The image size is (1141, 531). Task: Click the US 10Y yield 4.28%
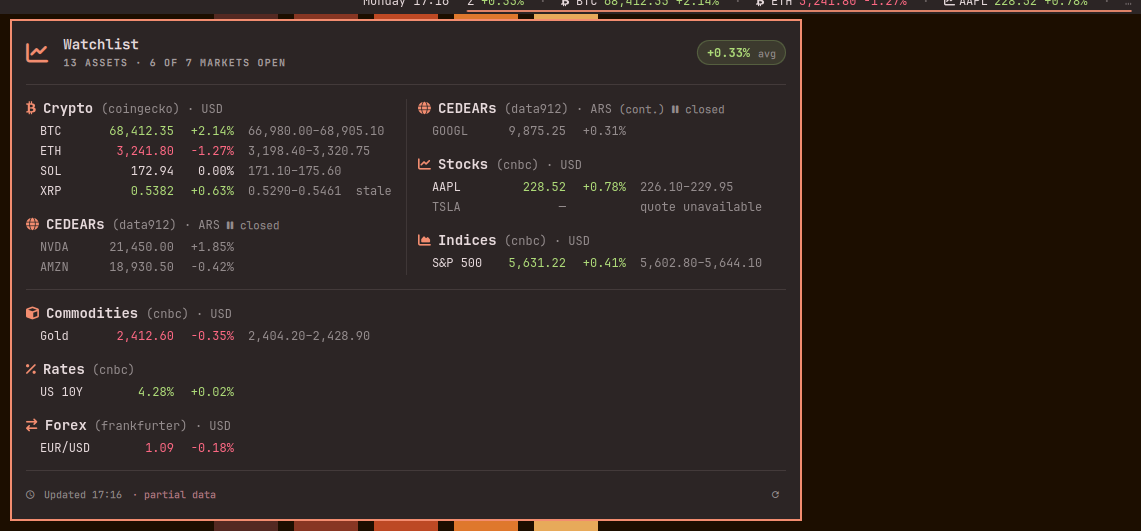[156, 391]
